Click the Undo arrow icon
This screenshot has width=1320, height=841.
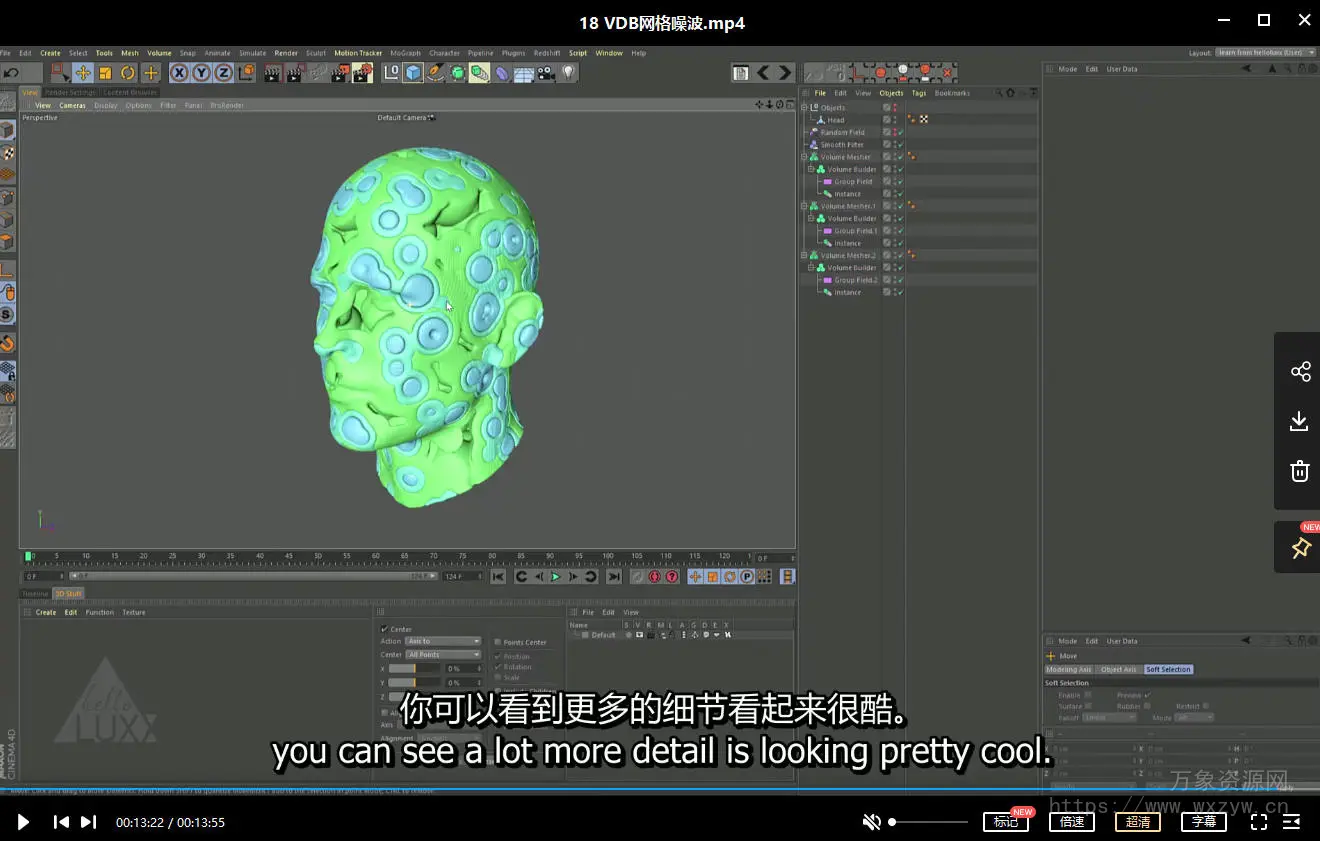click(11, 73)
